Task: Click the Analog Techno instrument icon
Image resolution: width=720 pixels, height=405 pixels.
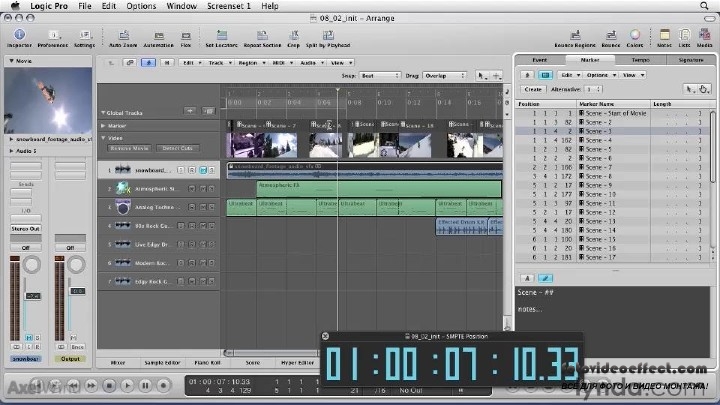Action: tap(123, 207)
